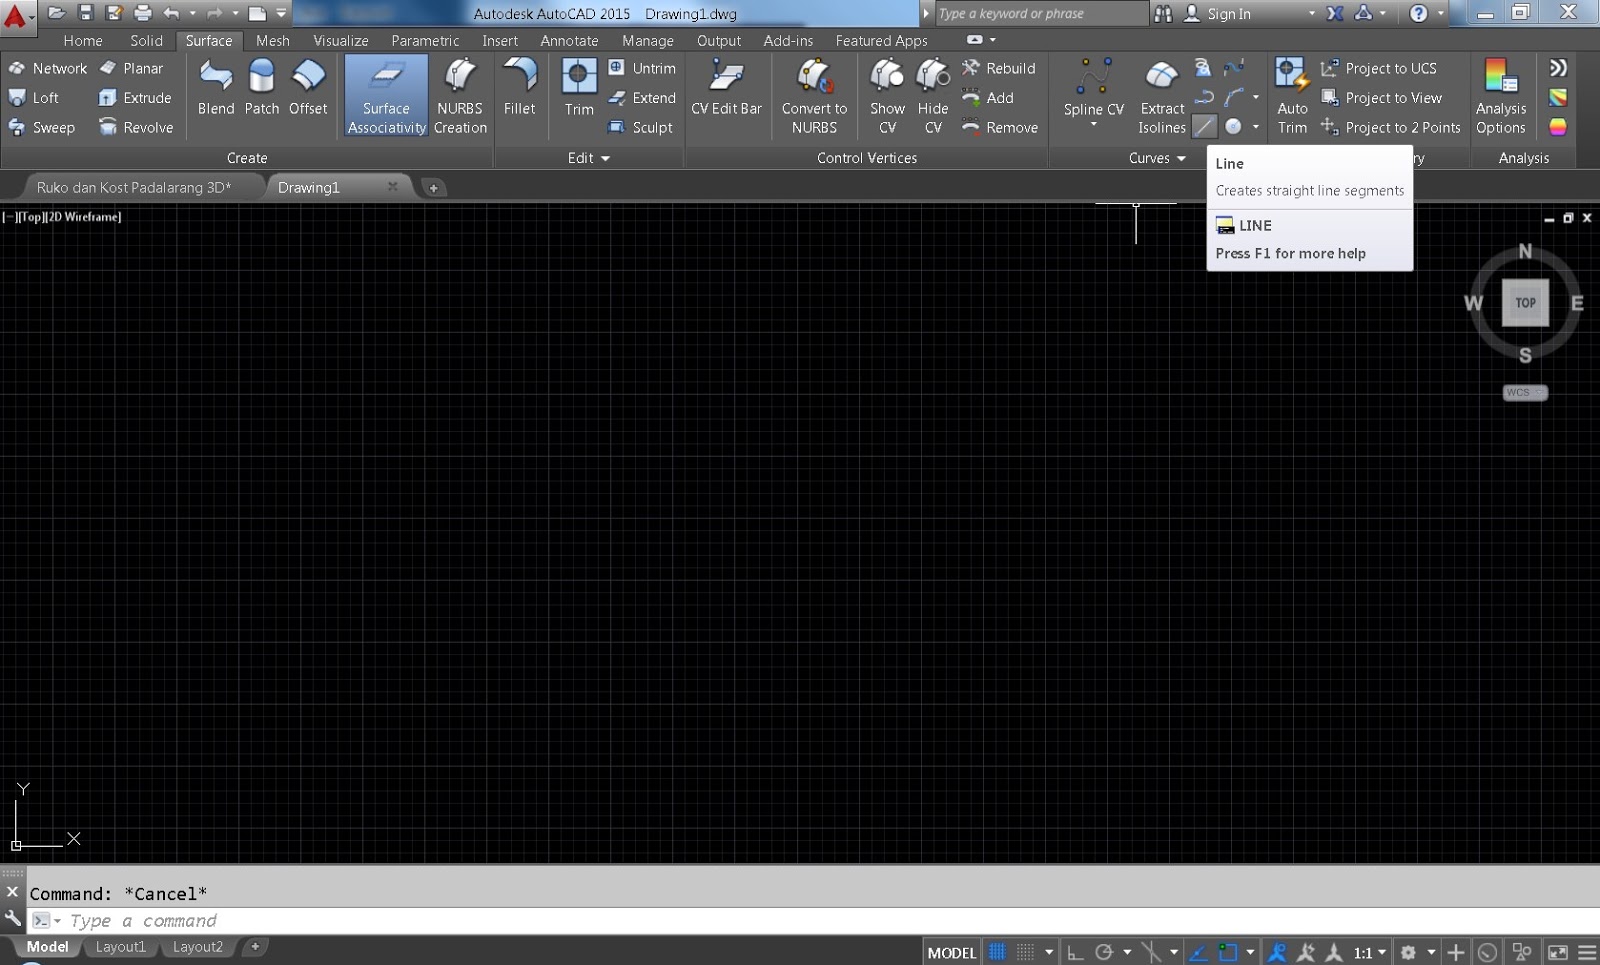Toggle ortho mode in status bar
The image size is (1600, 965).
(x=1076, y=952)
